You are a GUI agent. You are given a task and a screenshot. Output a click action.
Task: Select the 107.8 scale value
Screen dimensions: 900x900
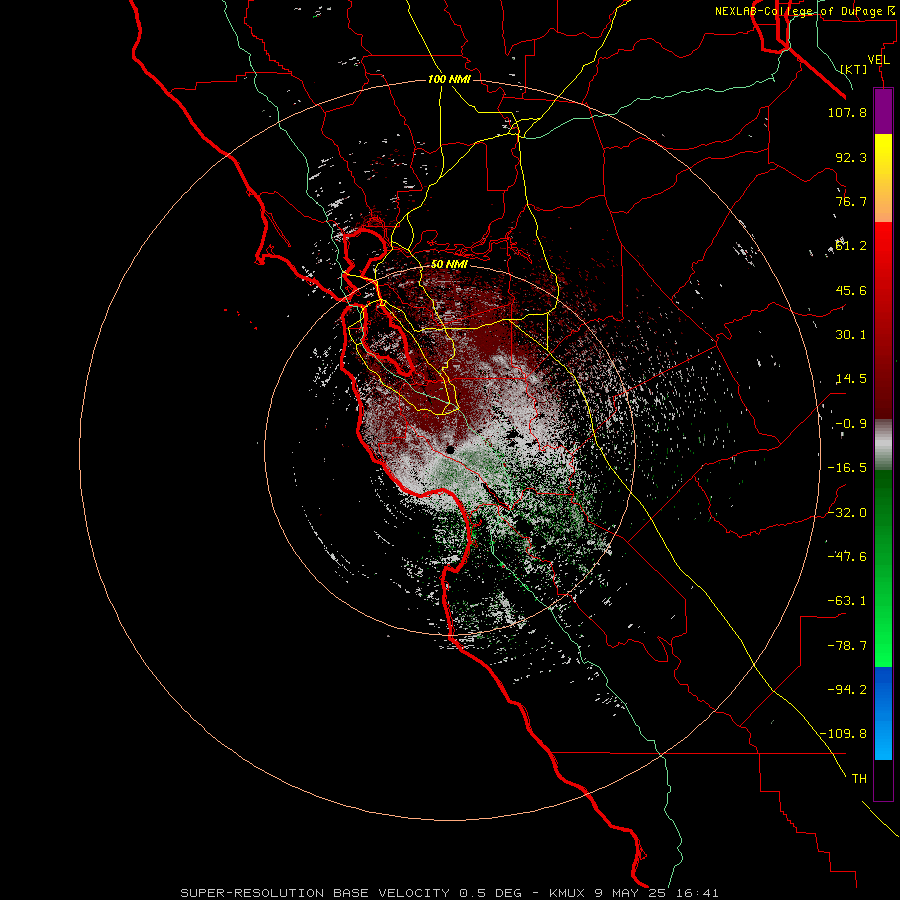847,112
